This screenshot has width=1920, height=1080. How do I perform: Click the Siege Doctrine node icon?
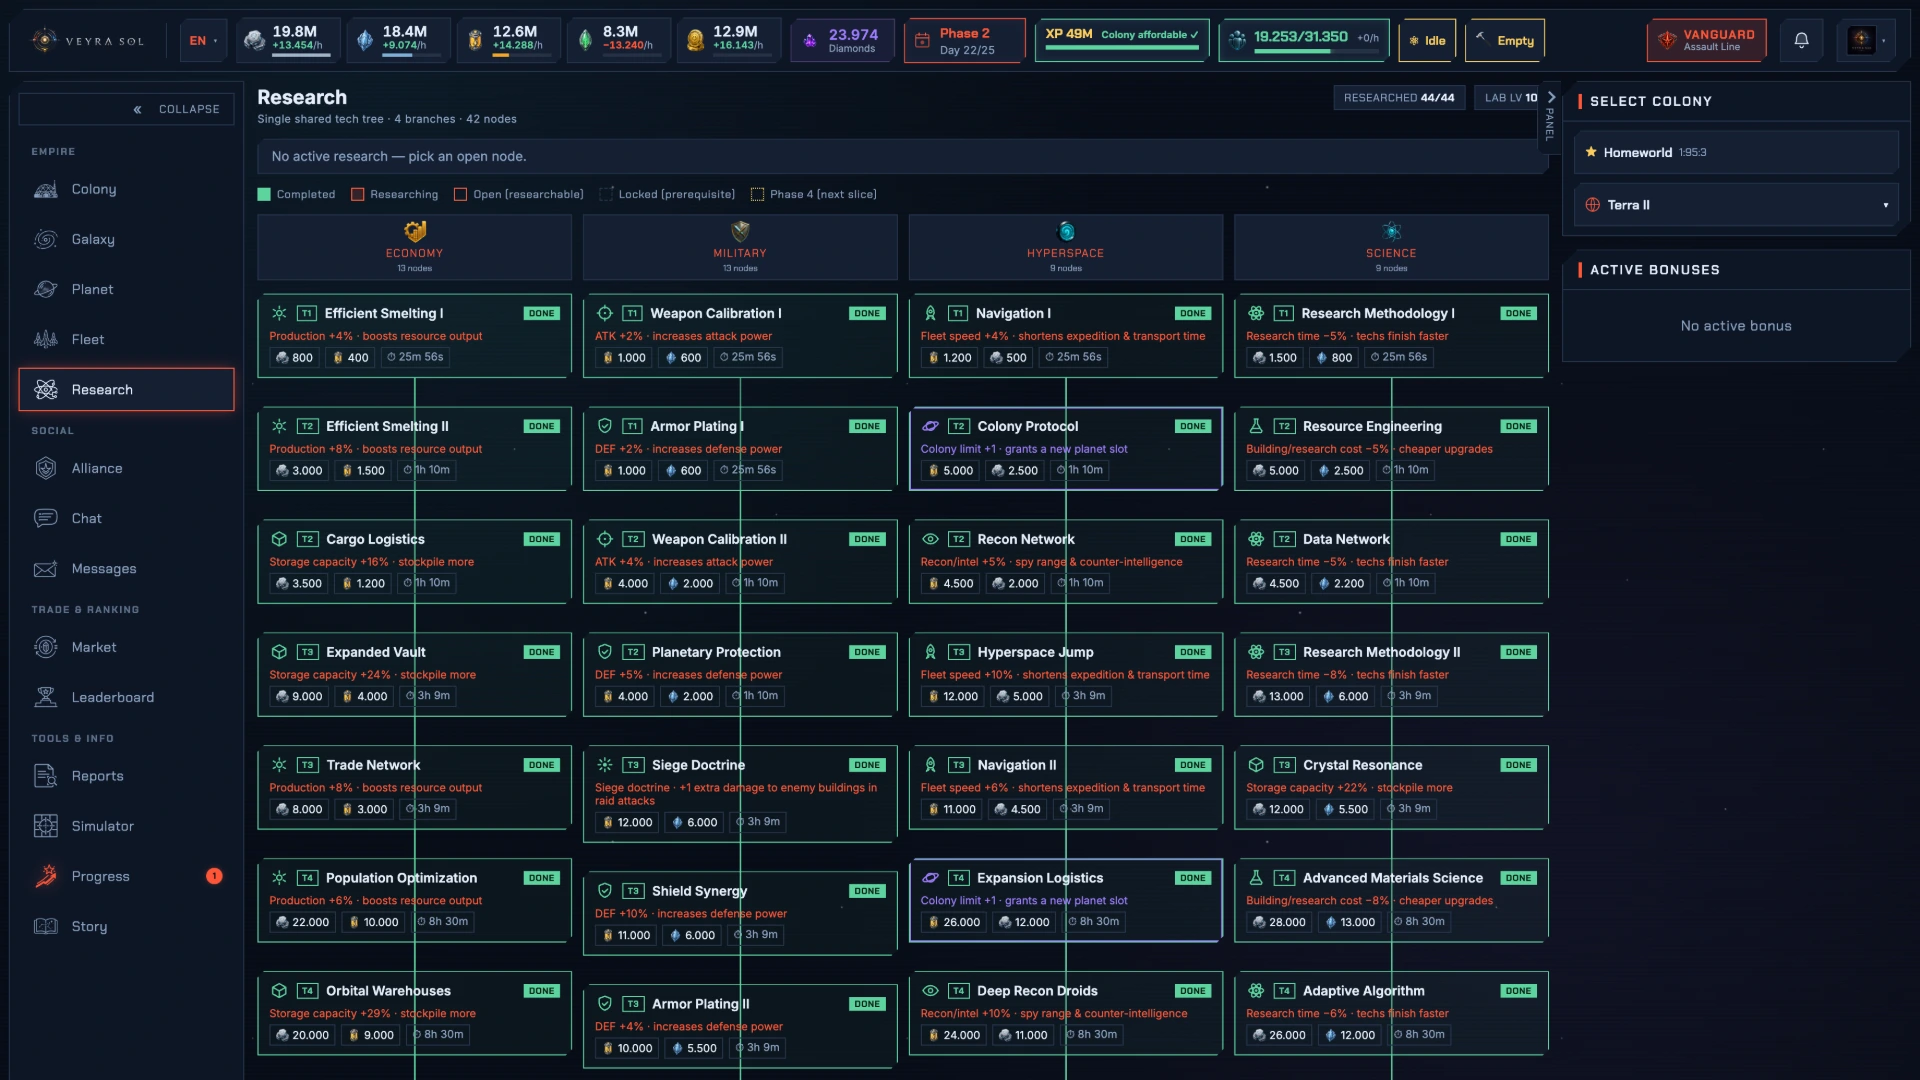click(605, 766)
